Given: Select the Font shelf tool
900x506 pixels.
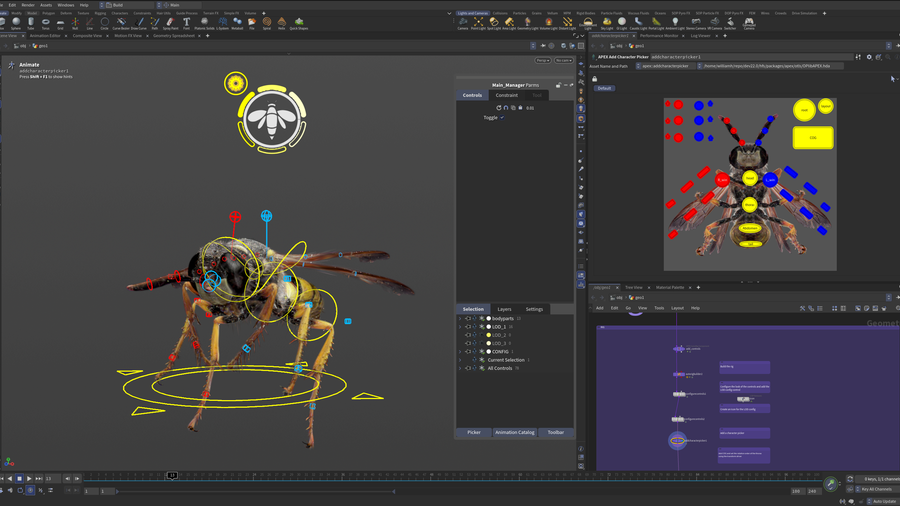Looking at the screenshot, I should (x=187, y=23).
